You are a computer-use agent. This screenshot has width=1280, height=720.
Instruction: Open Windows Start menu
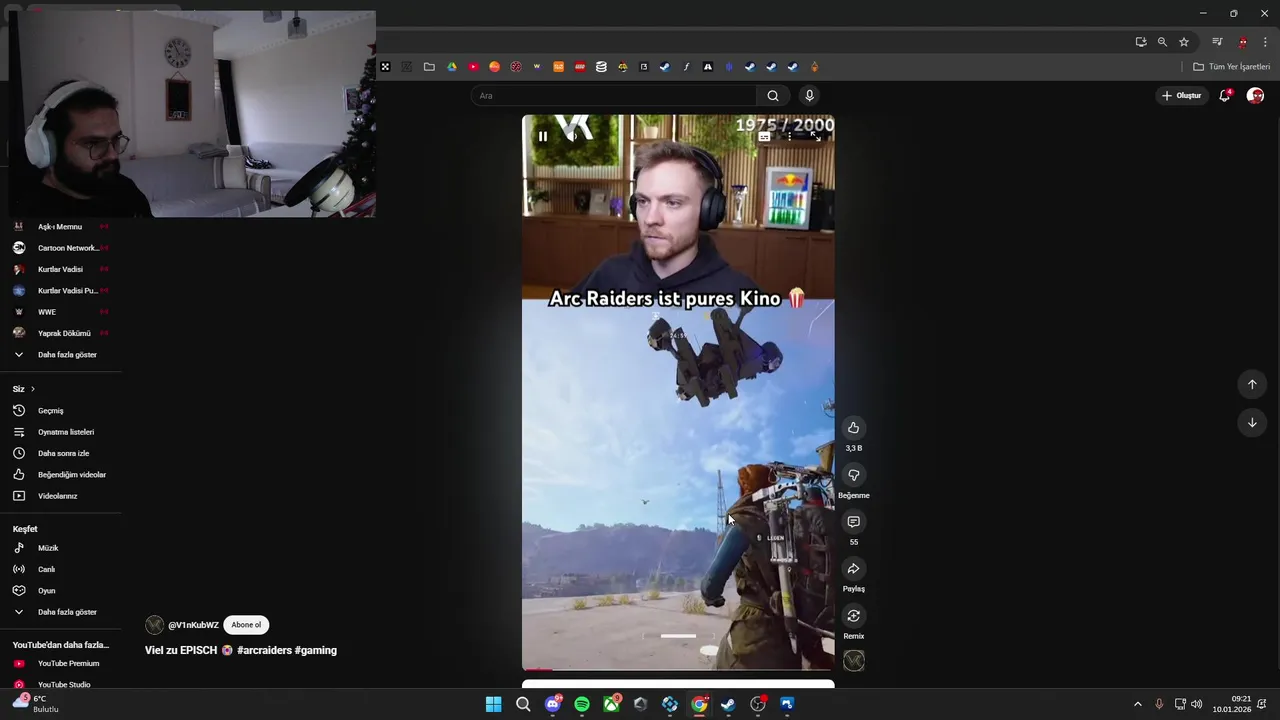(x=493, y=704)
